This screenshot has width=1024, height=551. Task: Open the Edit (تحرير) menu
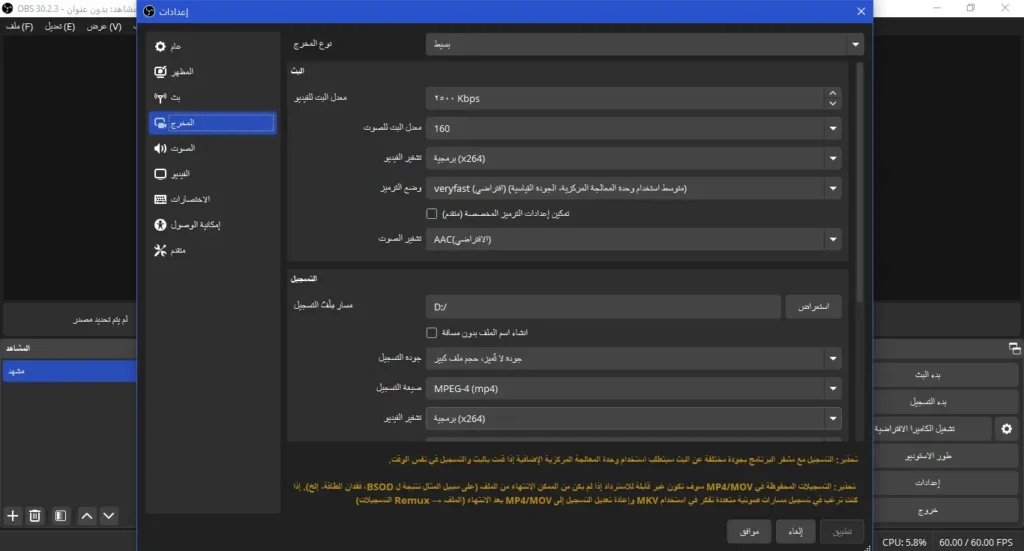60,27
